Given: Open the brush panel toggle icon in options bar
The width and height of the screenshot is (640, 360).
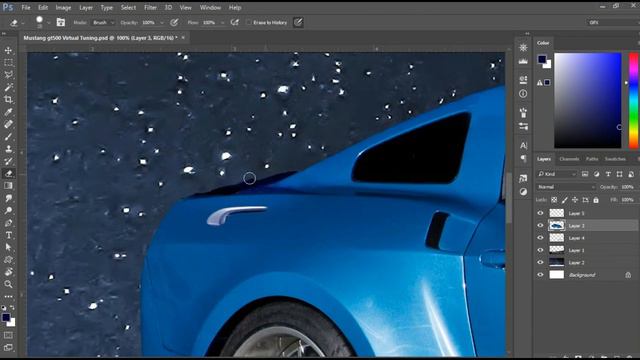Looking at the screenshot, I should (x=60, y=22).
